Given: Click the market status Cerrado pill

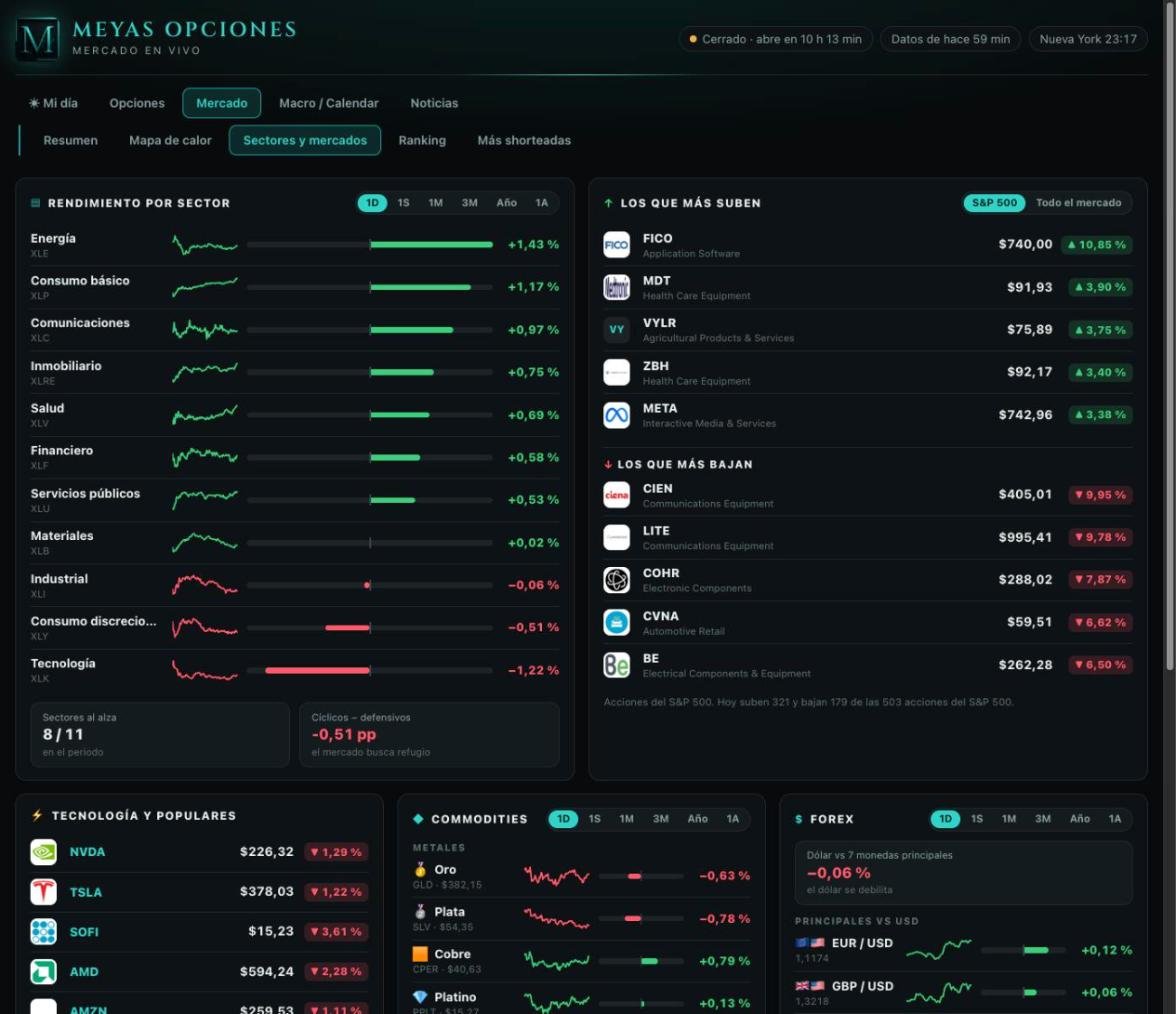Looking at the screenshot, I should point(776,39).
